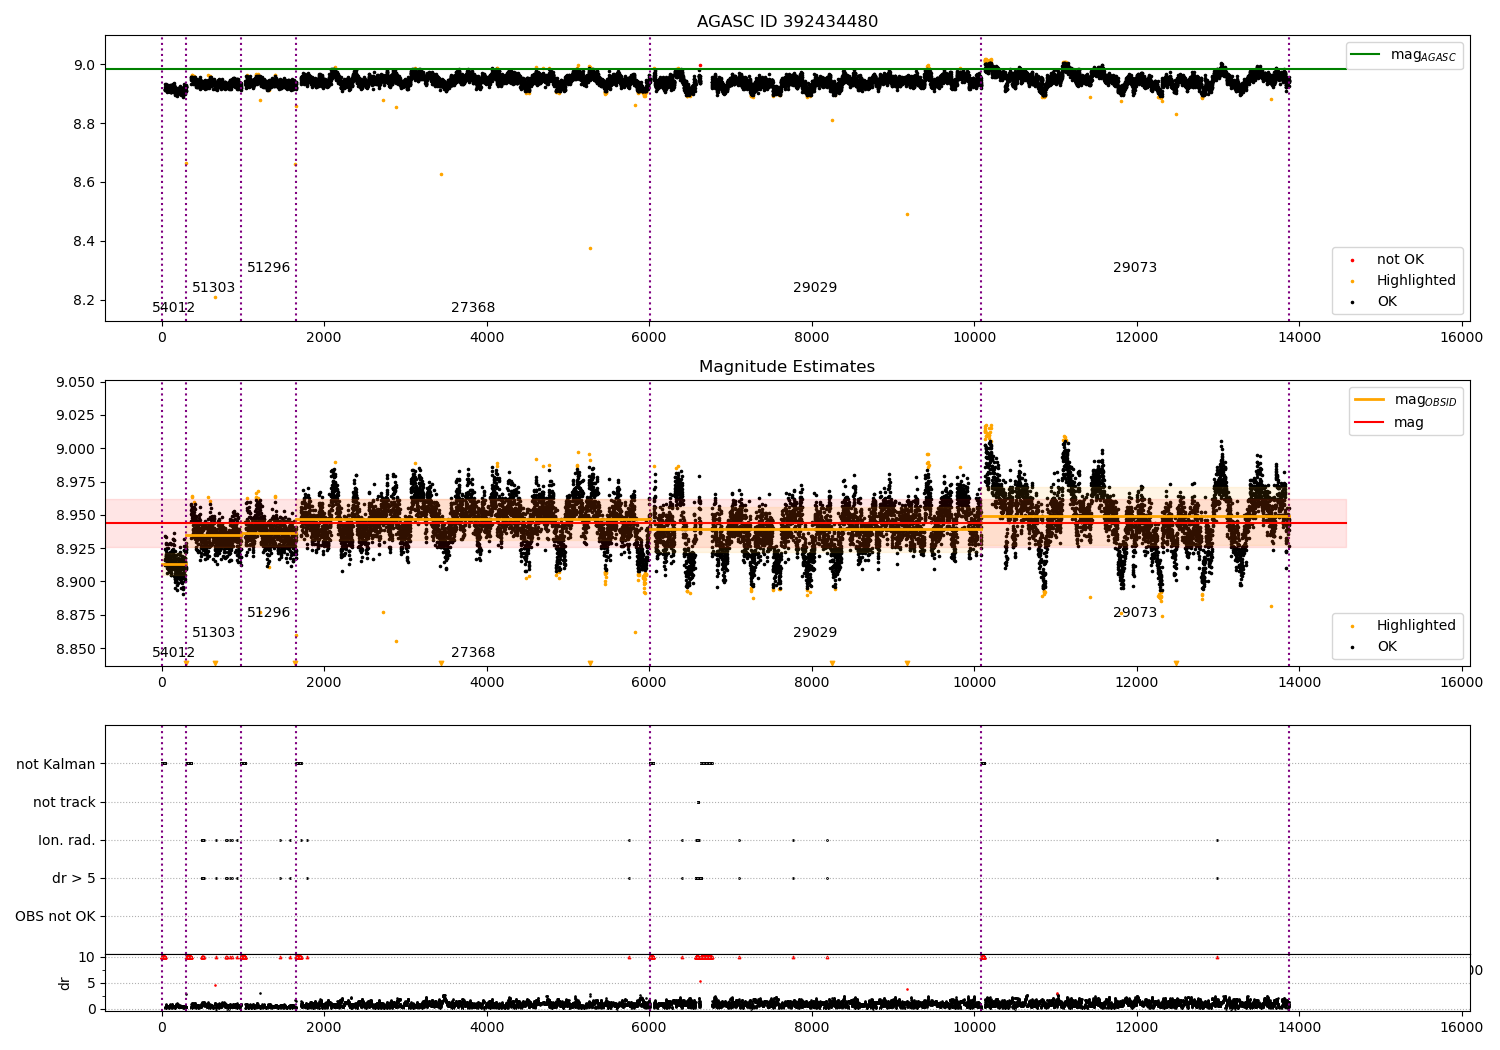
Task: Click obsid label 29073 in AGASC ID plot
Action: tap(1135, 268)
